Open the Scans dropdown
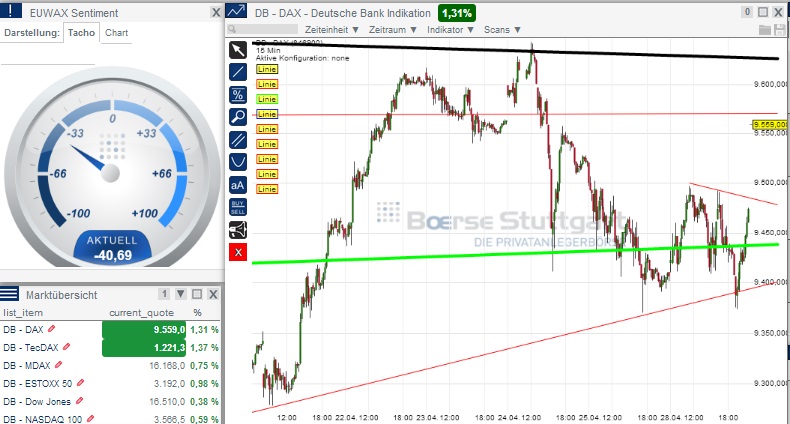This screenshot has width=790, height=424. click(502, 30)
